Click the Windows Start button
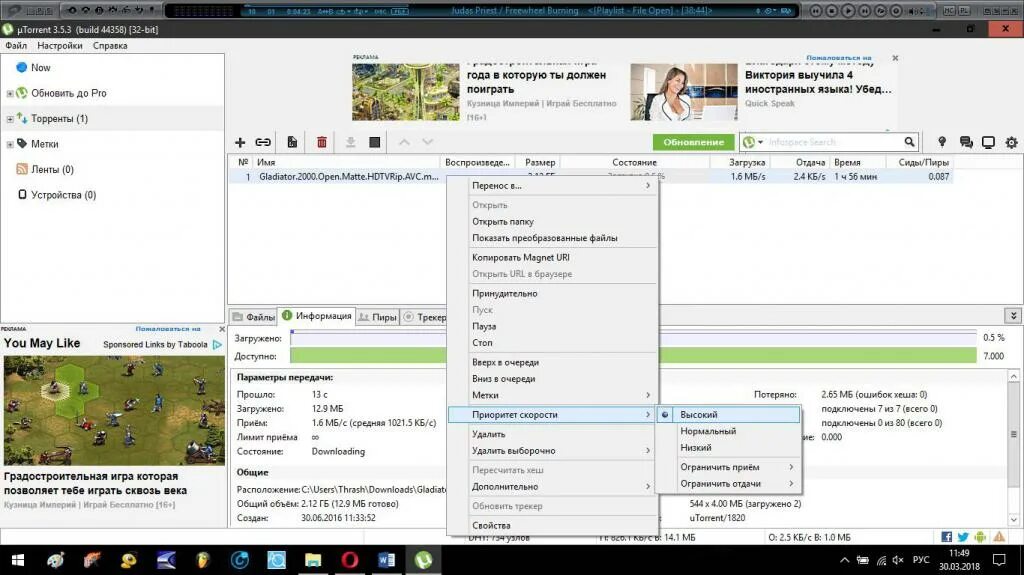This screenshot has height=575, width=1024. (x=18, y=560)
